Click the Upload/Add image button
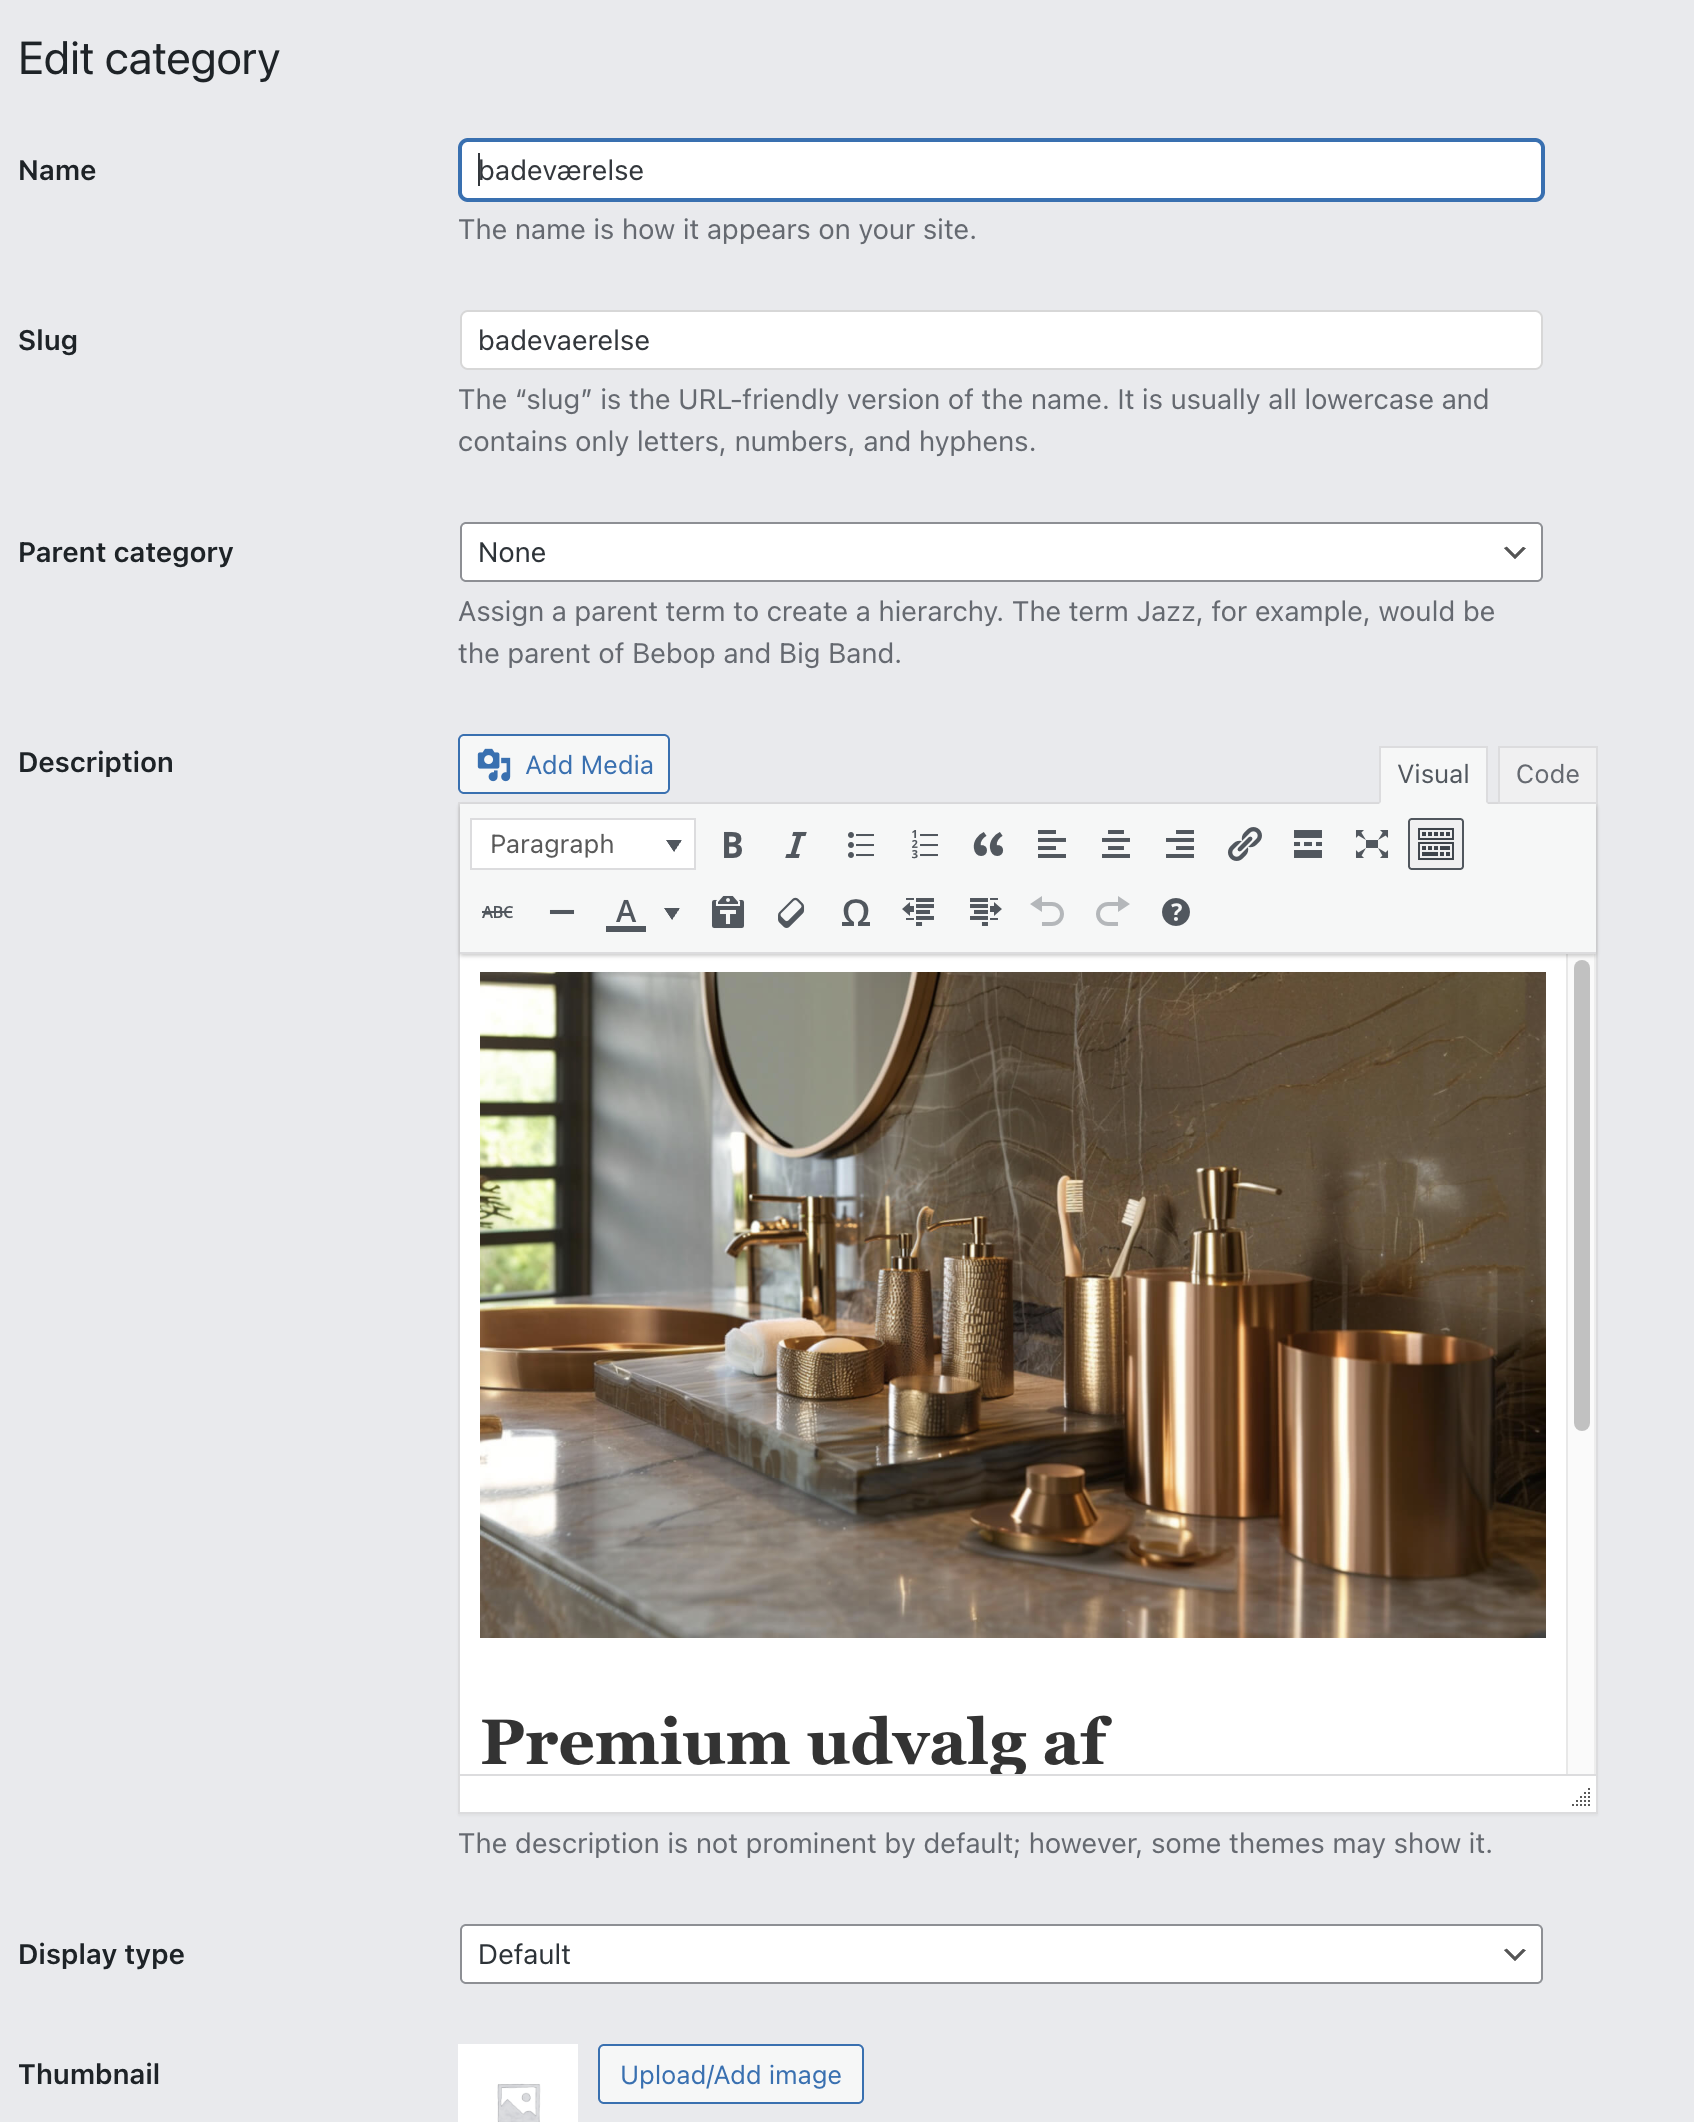1694x2122 pixels. [x=731, y=2074]
